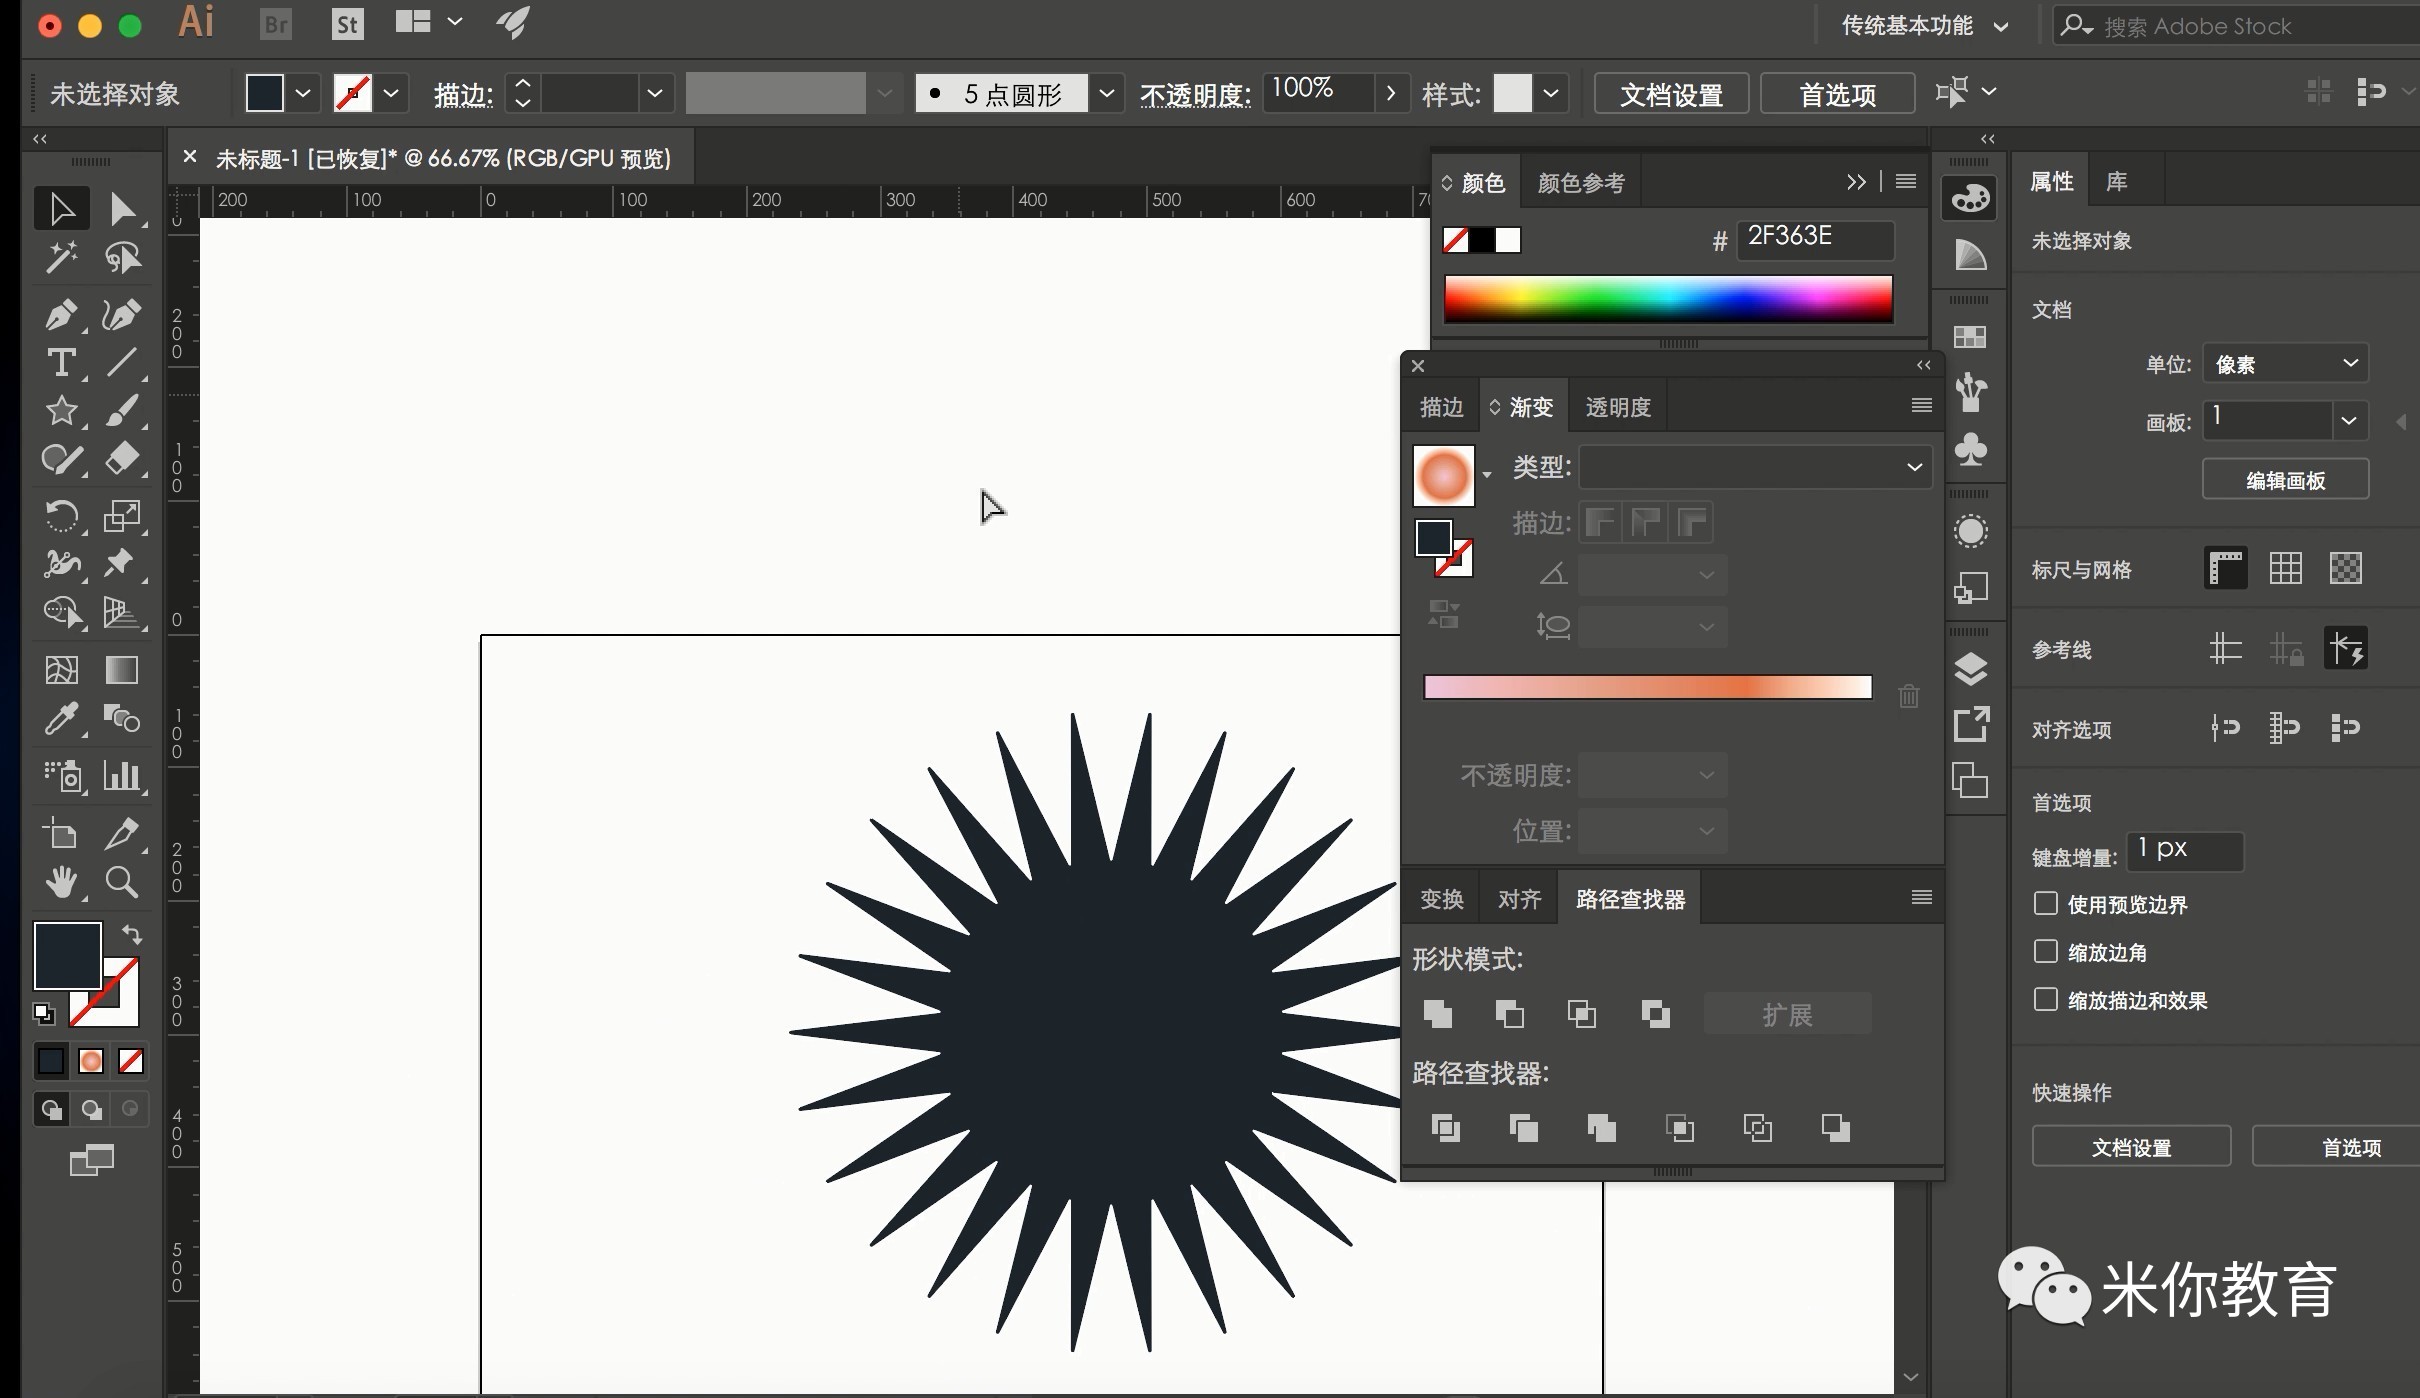This screenshot has width=2420, height=1398.
Task: Select the Scale tool
Action: click(122, 516)
